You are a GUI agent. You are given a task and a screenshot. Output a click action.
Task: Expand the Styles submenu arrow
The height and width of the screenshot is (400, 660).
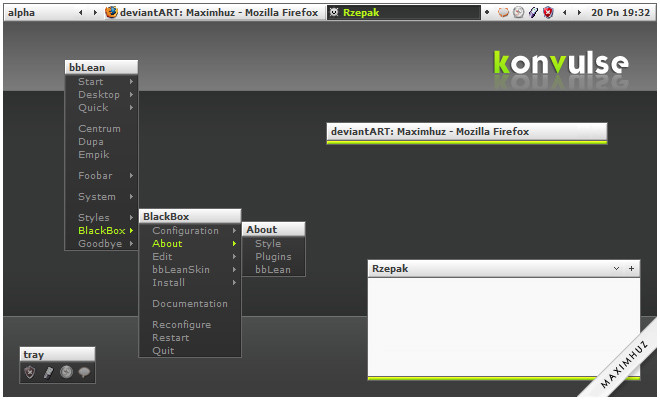click(131, 218)
